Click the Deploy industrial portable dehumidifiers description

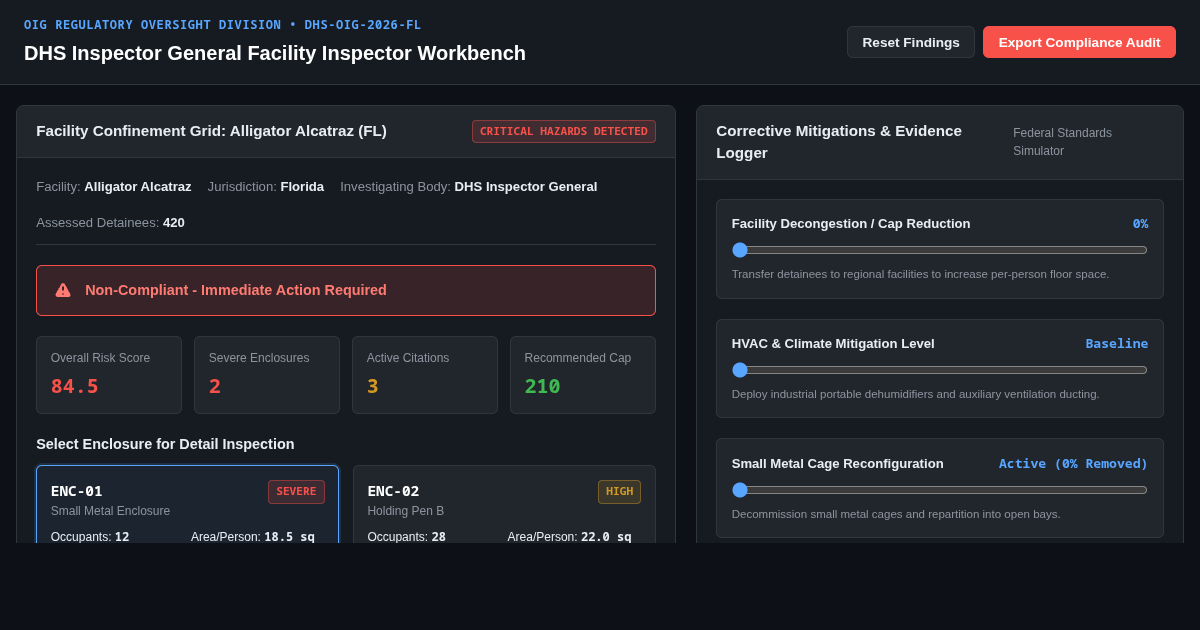click(915, 394)
